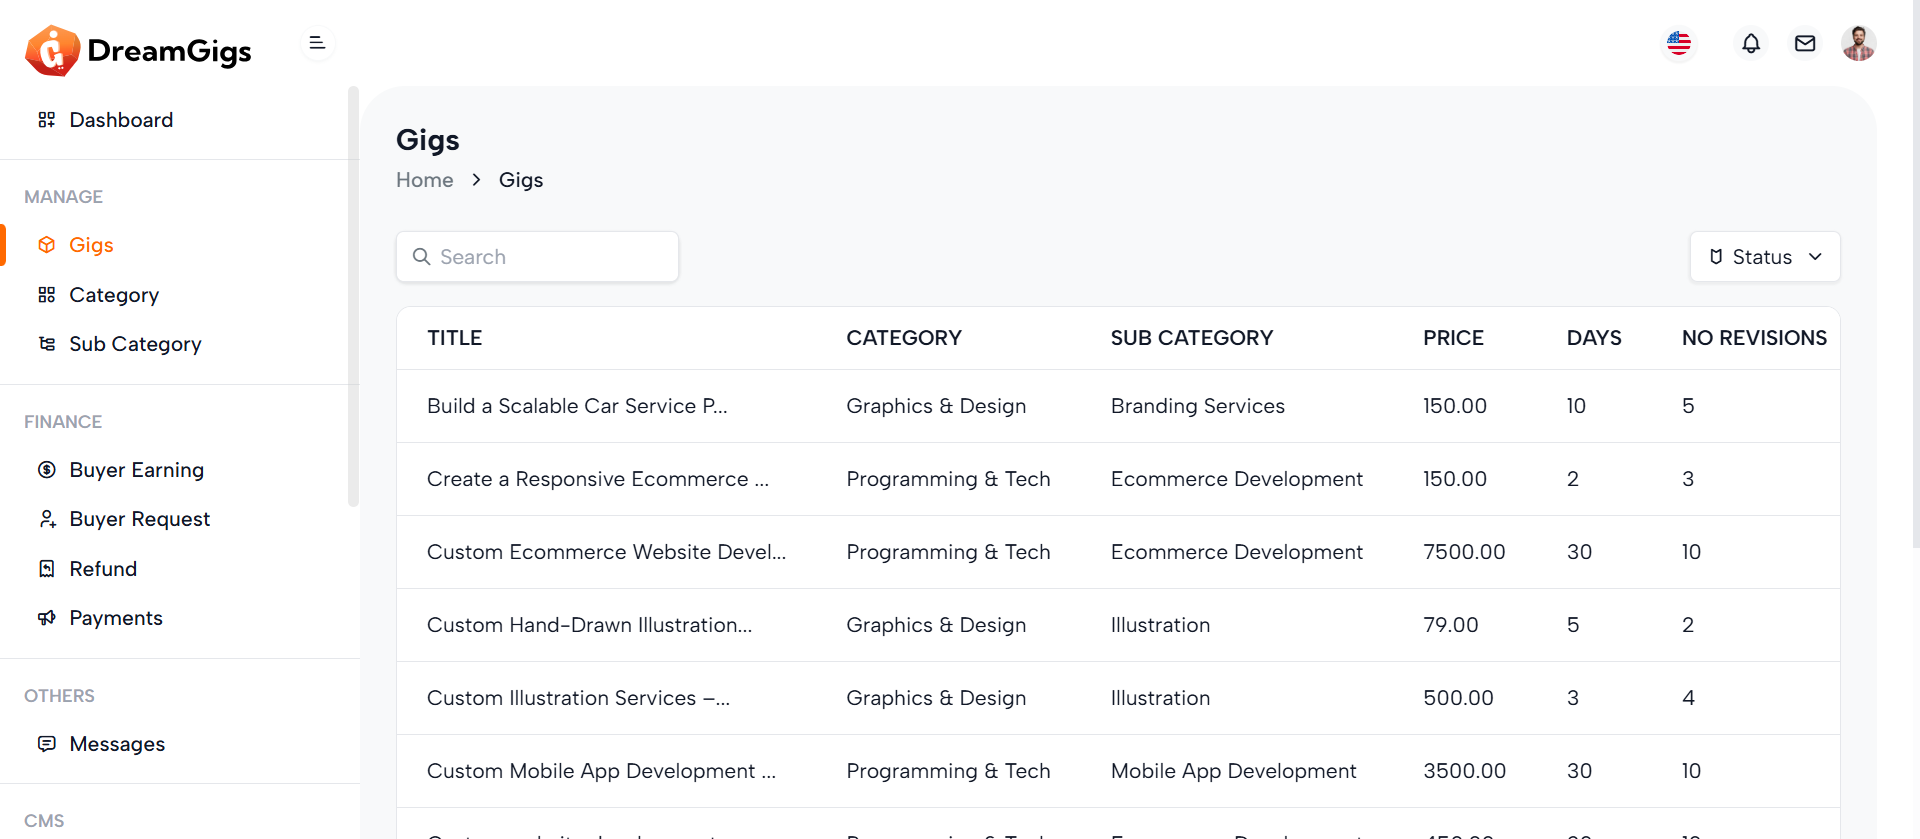The width and height of the screenshot is (1920, 839).
Task: Click the Buyer Earning dollar icon
Action: point(47,470)
